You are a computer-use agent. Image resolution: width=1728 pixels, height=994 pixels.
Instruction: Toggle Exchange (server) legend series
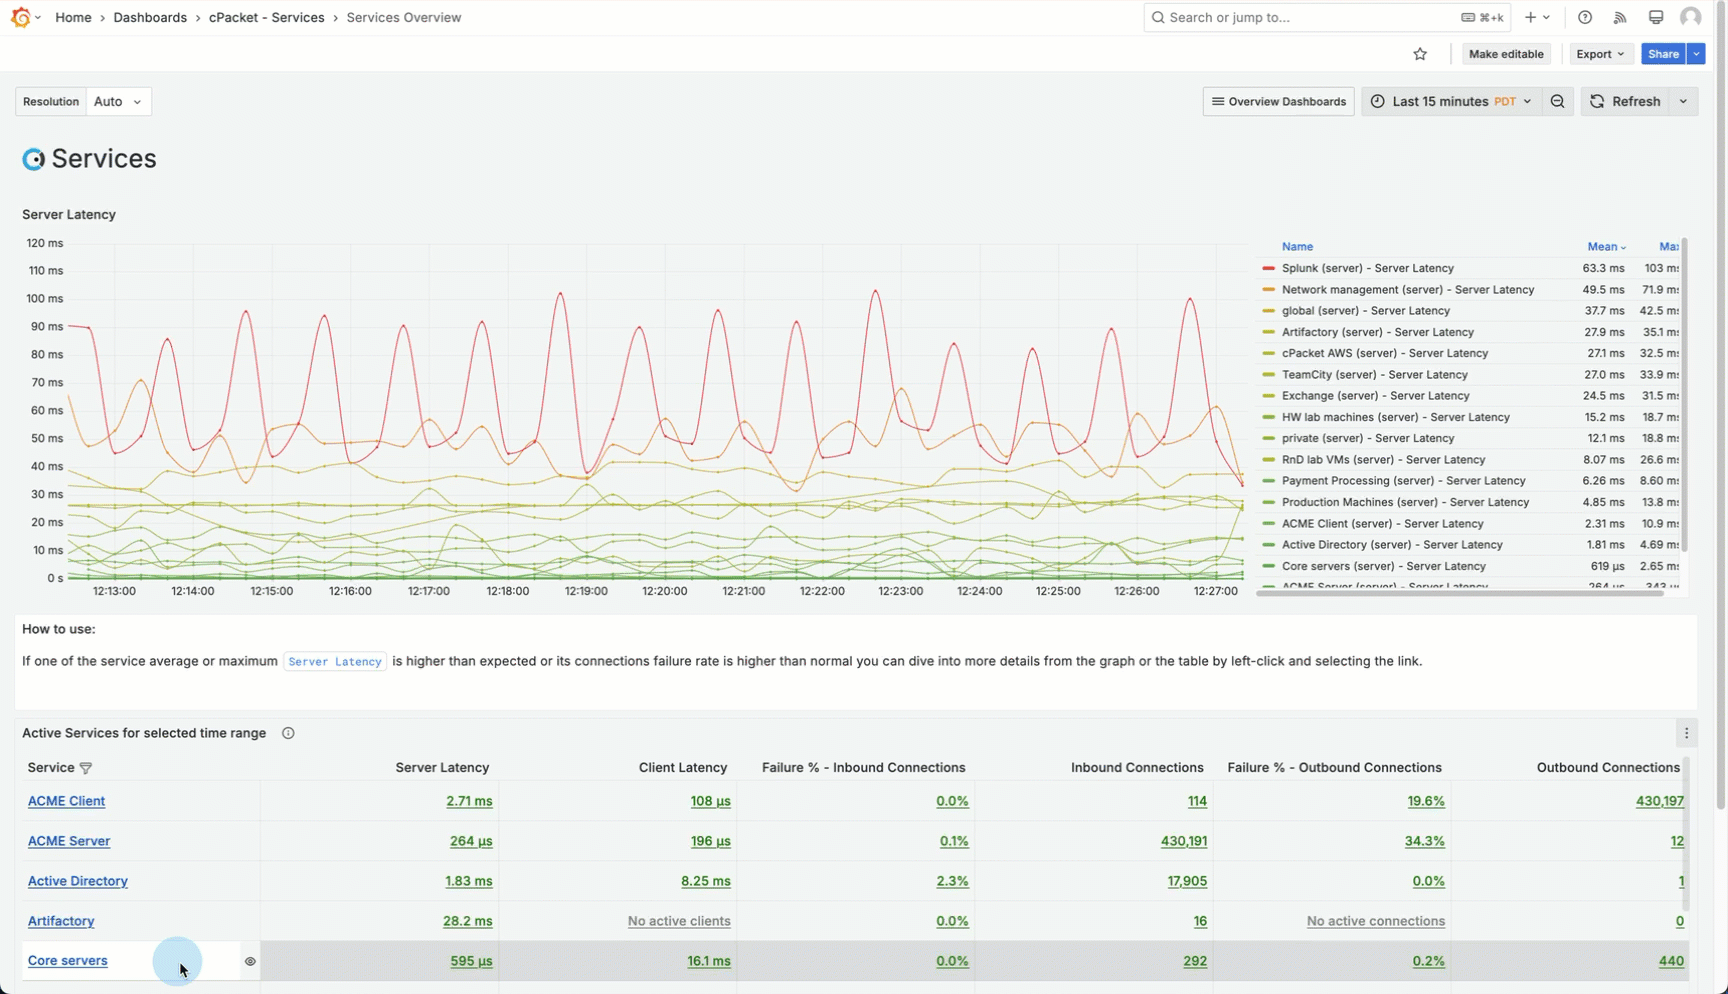coord(1376,396)
